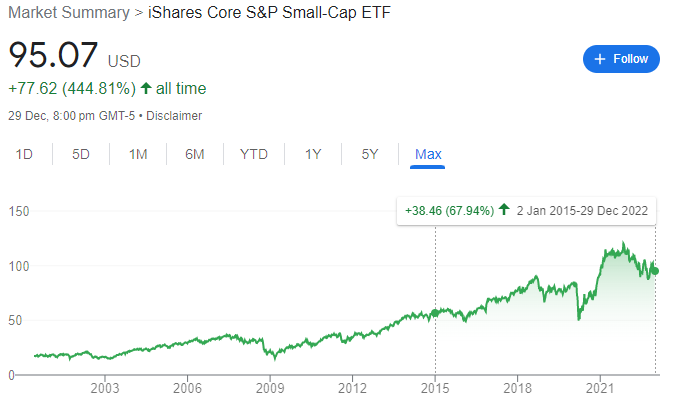The height and width of the screenshot is (407, 673).
Task: Click the Follow button
Action: [621, 59]
